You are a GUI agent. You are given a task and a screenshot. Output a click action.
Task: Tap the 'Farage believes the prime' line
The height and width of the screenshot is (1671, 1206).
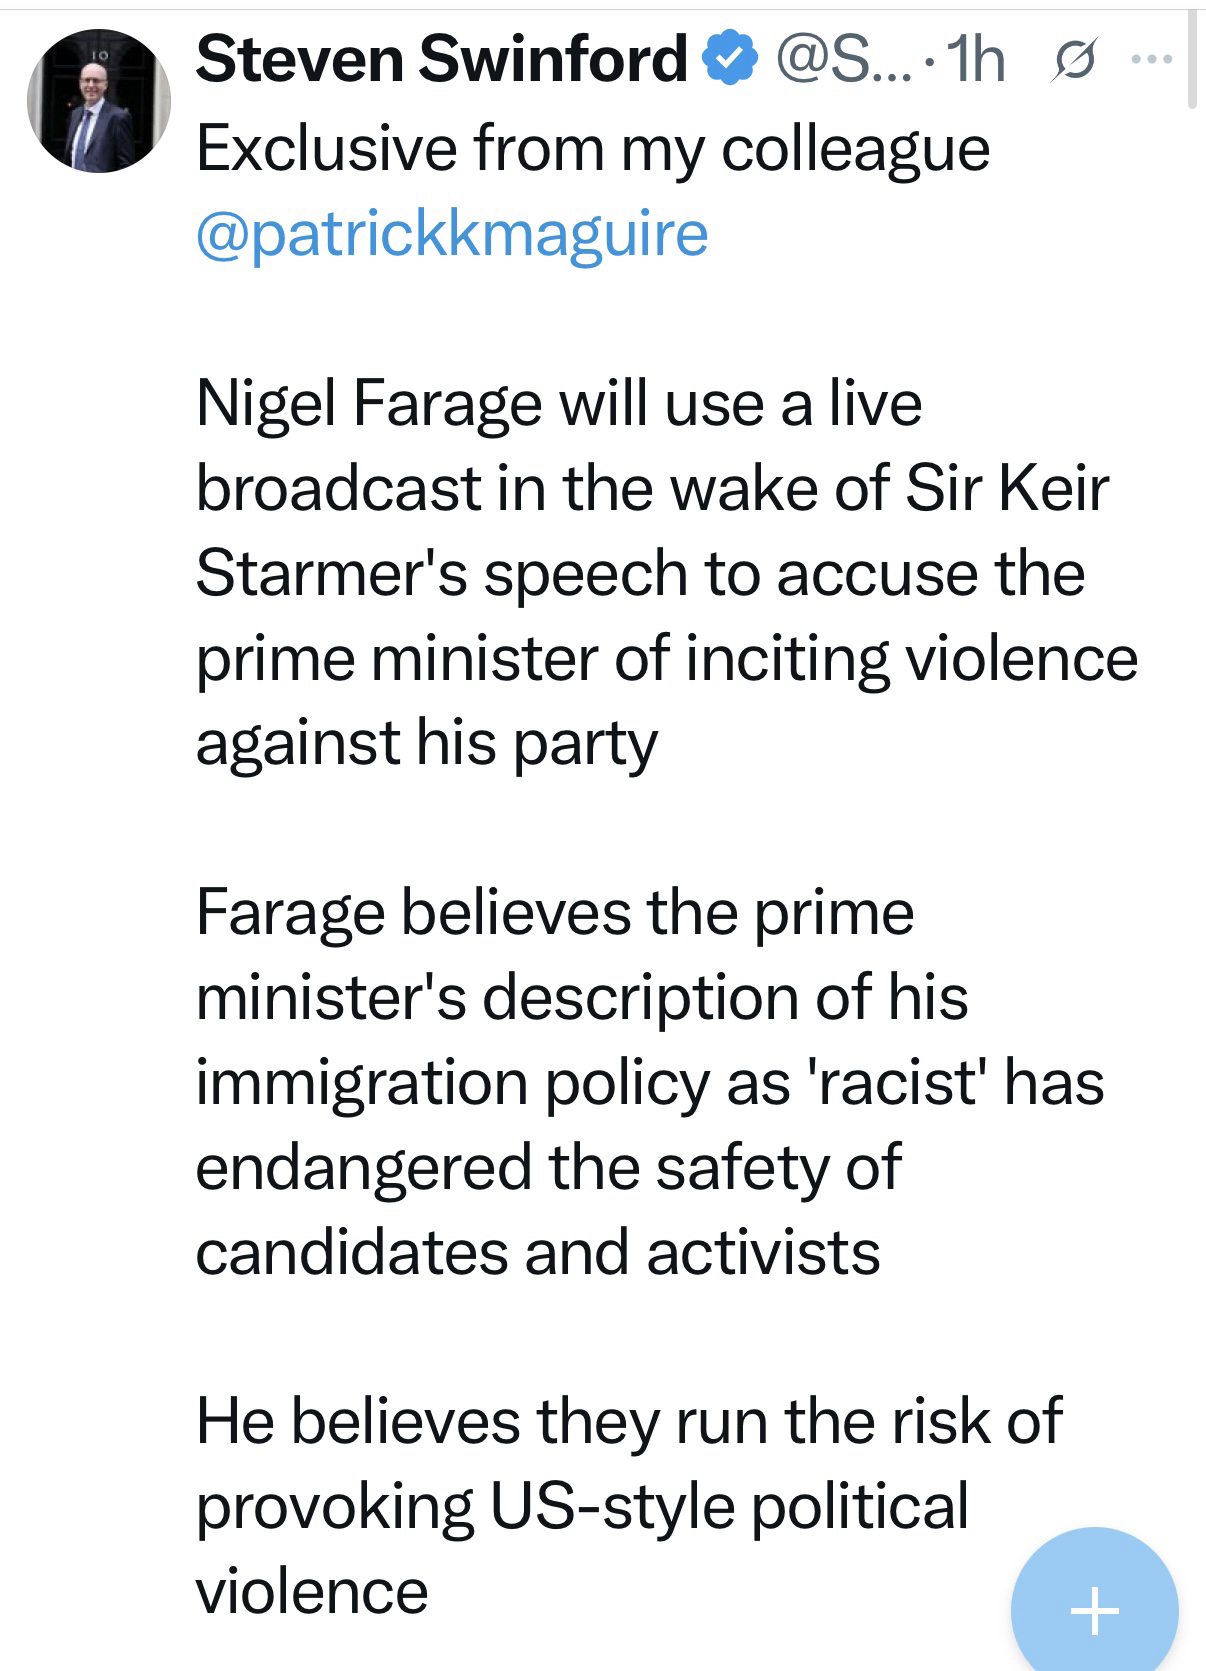pyautogui.click(x=554, y=912)
